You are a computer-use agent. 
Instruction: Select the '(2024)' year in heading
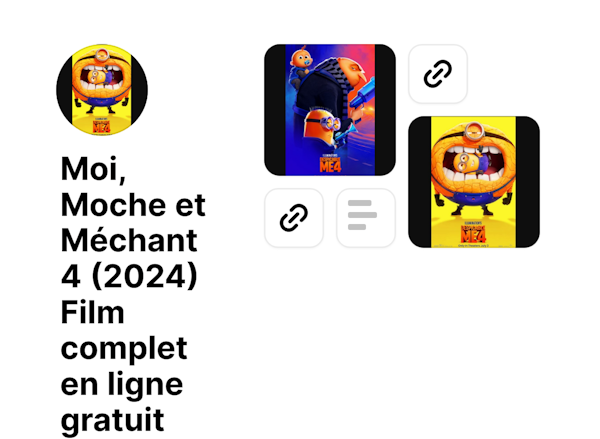pos(145,276)
